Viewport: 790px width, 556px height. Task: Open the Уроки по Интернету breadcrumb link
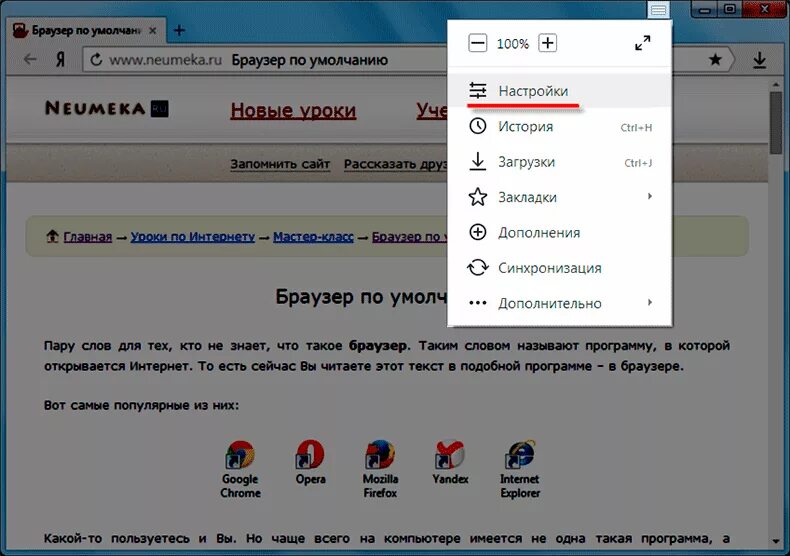point(193,237)
